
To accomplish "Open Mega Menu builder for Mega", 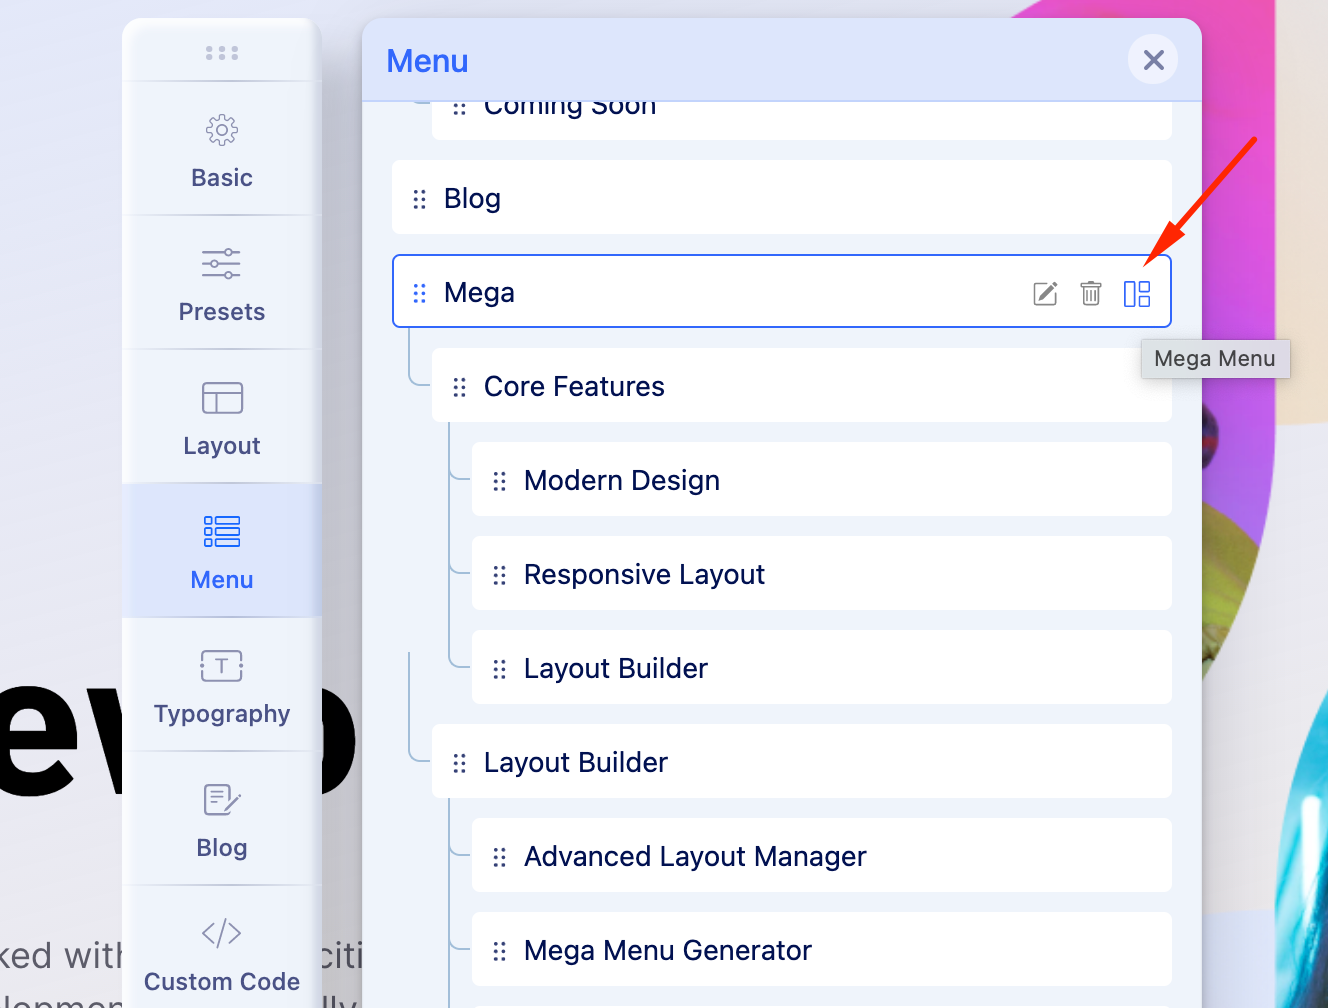I will click(1137, 293).
